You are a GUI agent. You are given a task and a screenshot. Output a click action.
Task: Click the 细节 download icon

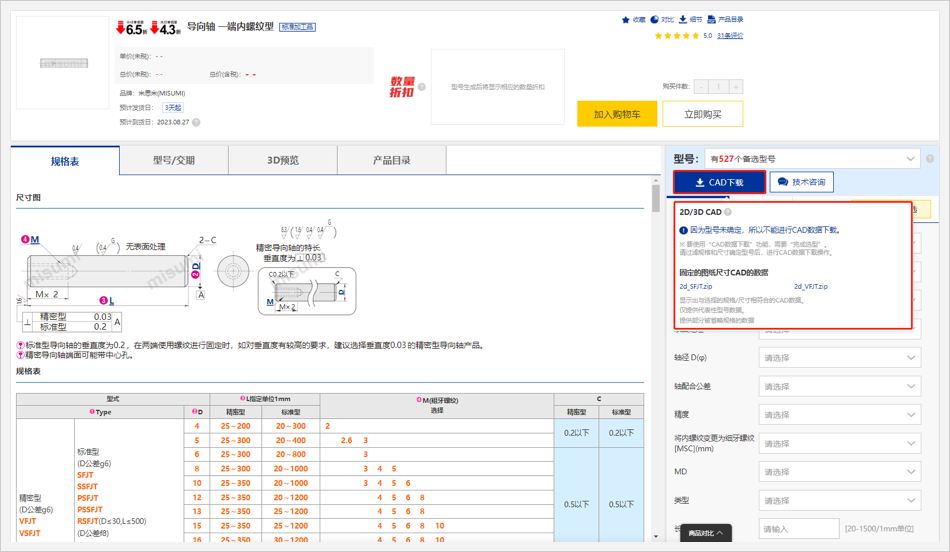[683, 19]
